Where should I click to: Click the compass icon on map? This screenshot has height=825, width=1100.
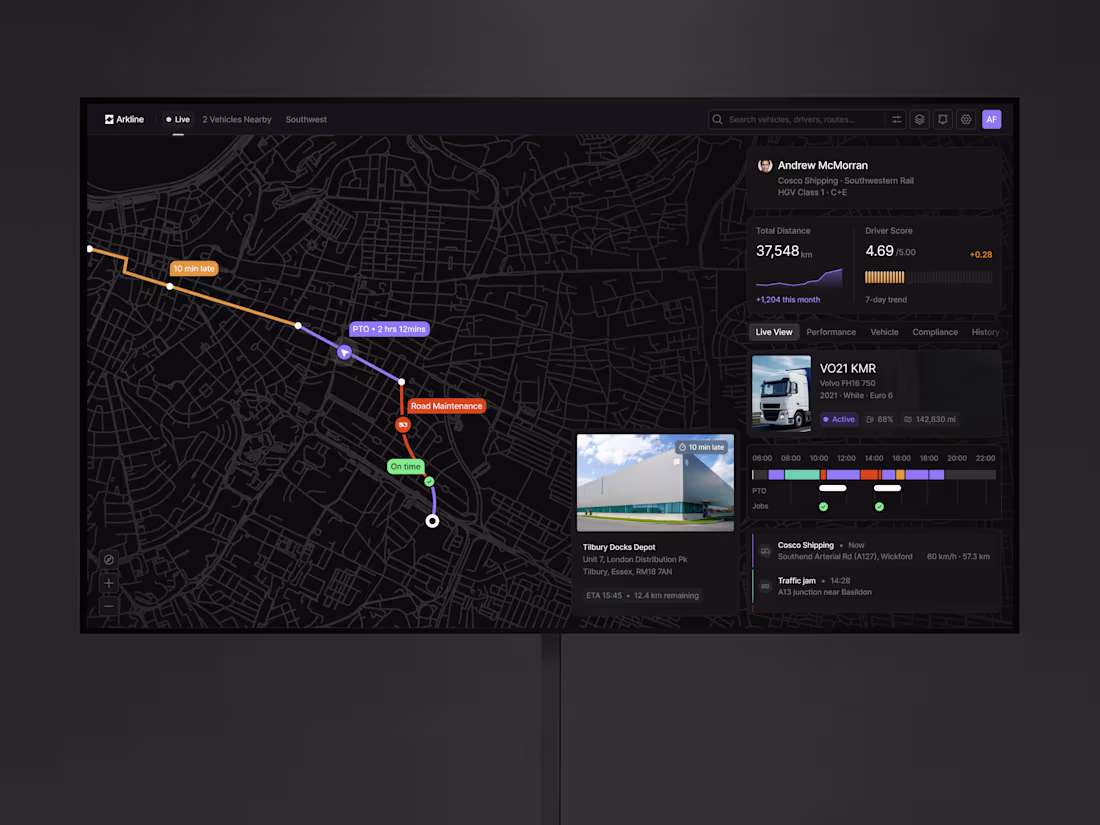[x=109, y=560]
